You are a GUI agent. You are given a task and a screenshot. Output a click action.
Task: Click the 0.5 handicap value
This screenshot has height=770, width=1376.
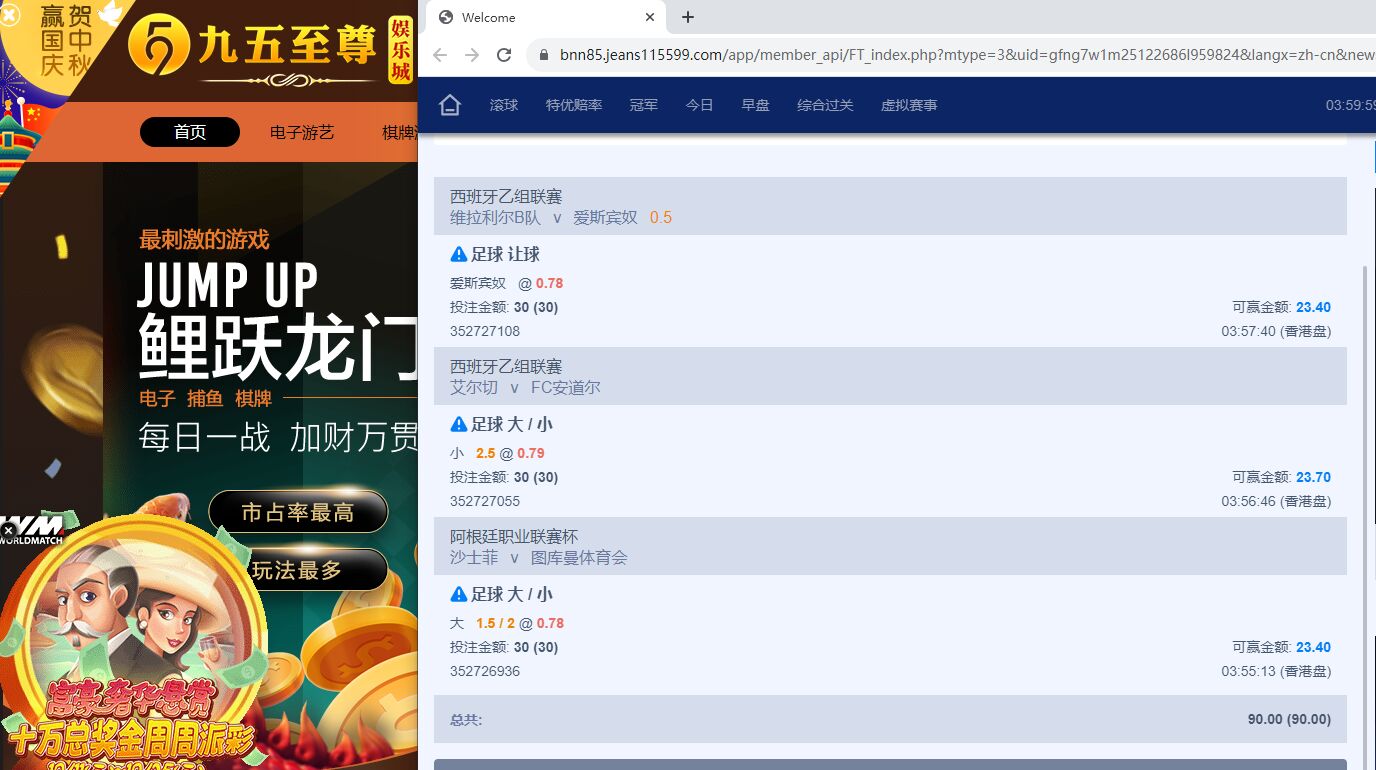click(x=661, y=217)
